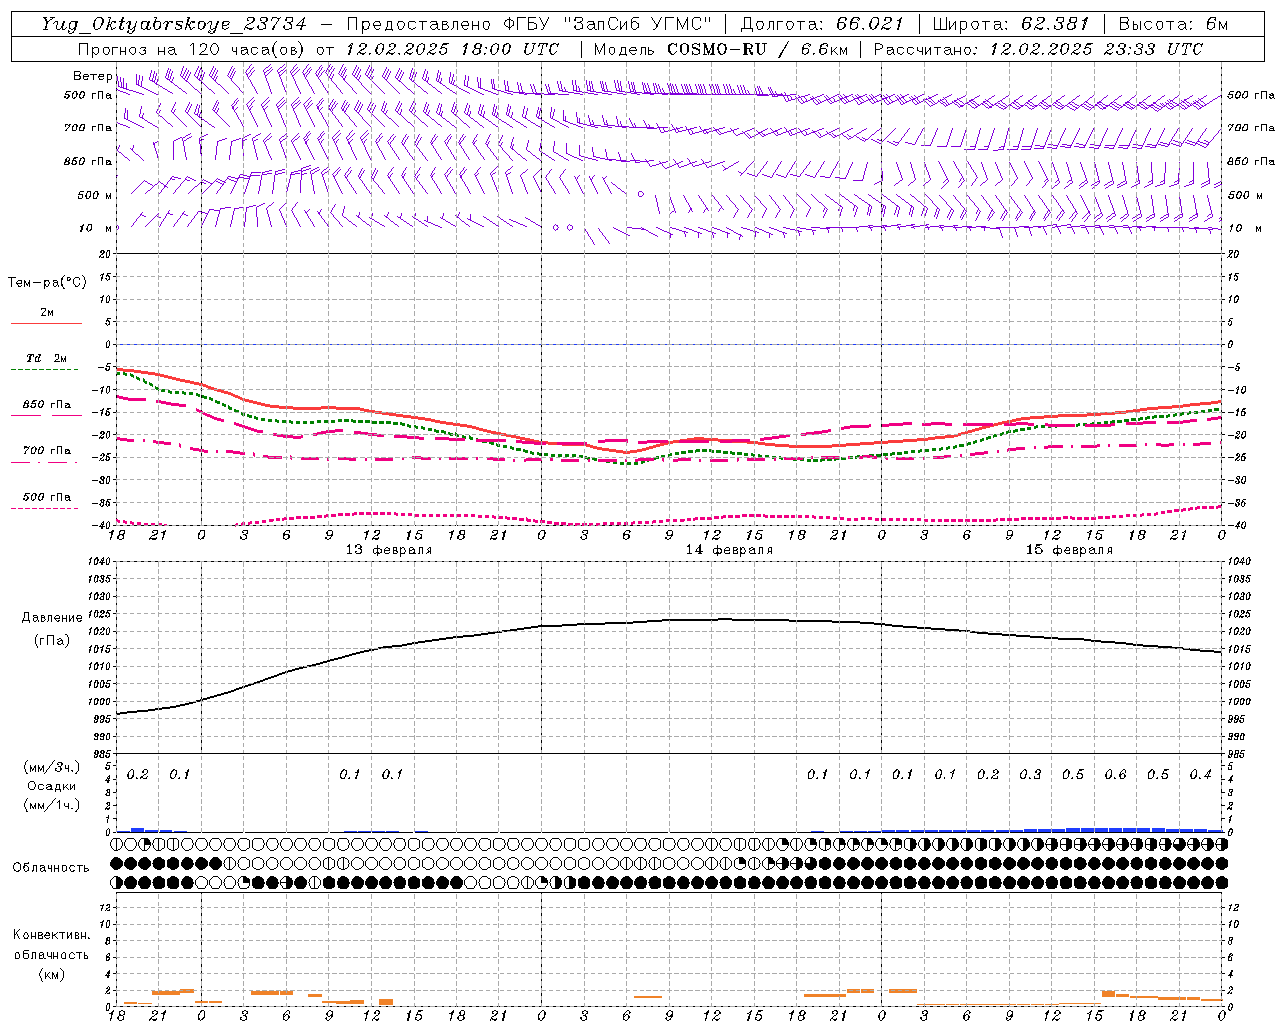Click the "13 февраля" date label
Screen dimensions: 1280x1024
tap(389, 550)
